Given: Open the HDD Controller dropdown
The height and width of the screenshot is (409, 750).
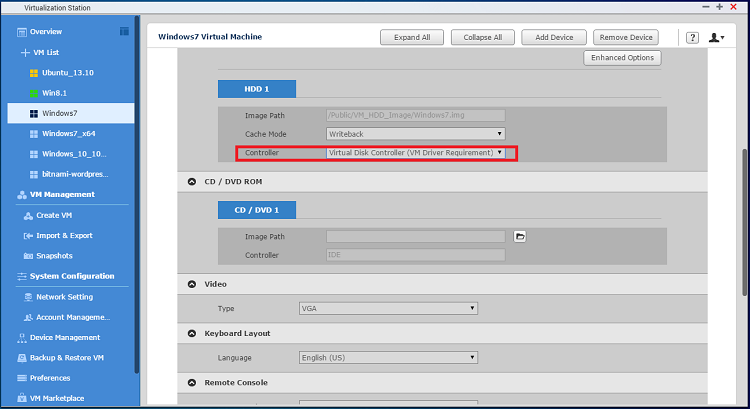Looking at the screenshot, I should (416, 153).
